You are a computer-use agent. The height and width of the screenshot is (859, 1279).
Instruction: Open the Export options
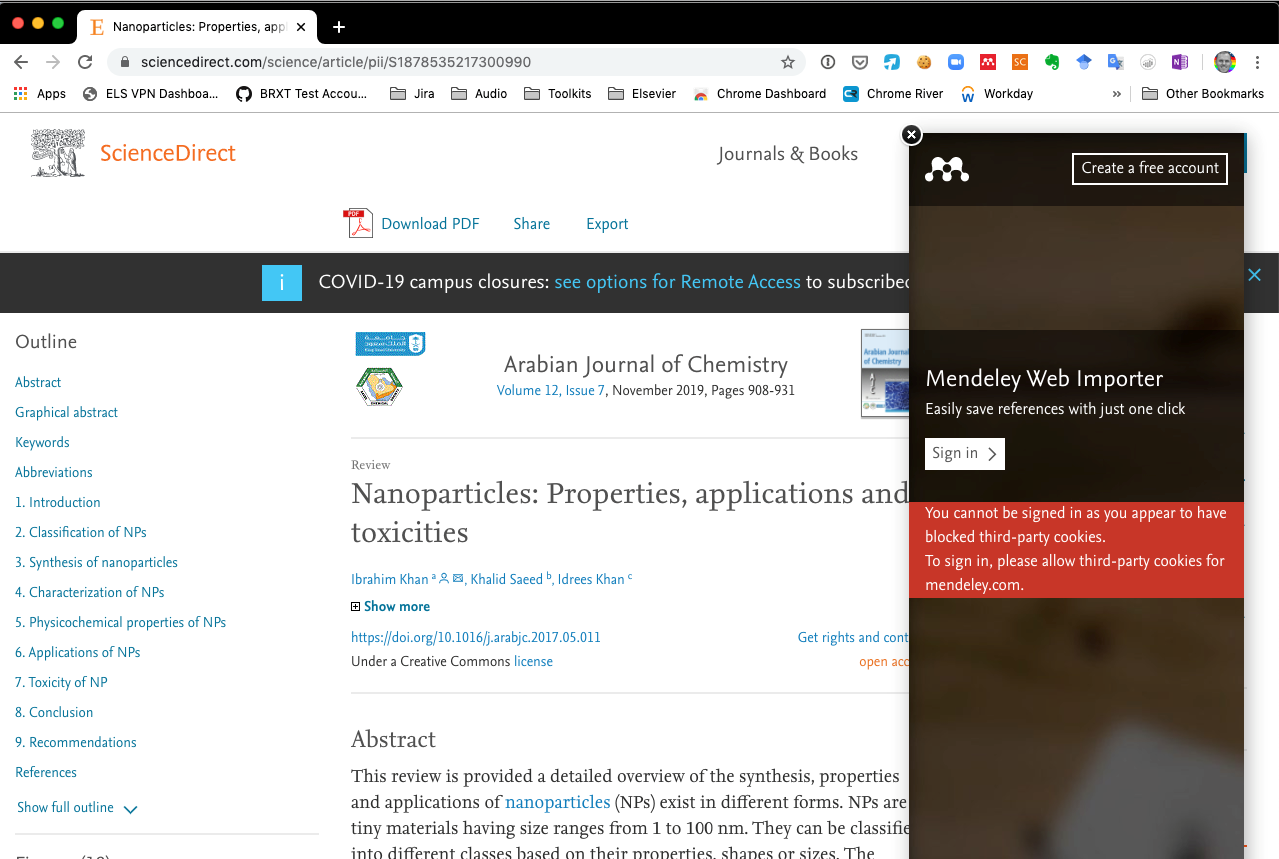tap(607, 224)
